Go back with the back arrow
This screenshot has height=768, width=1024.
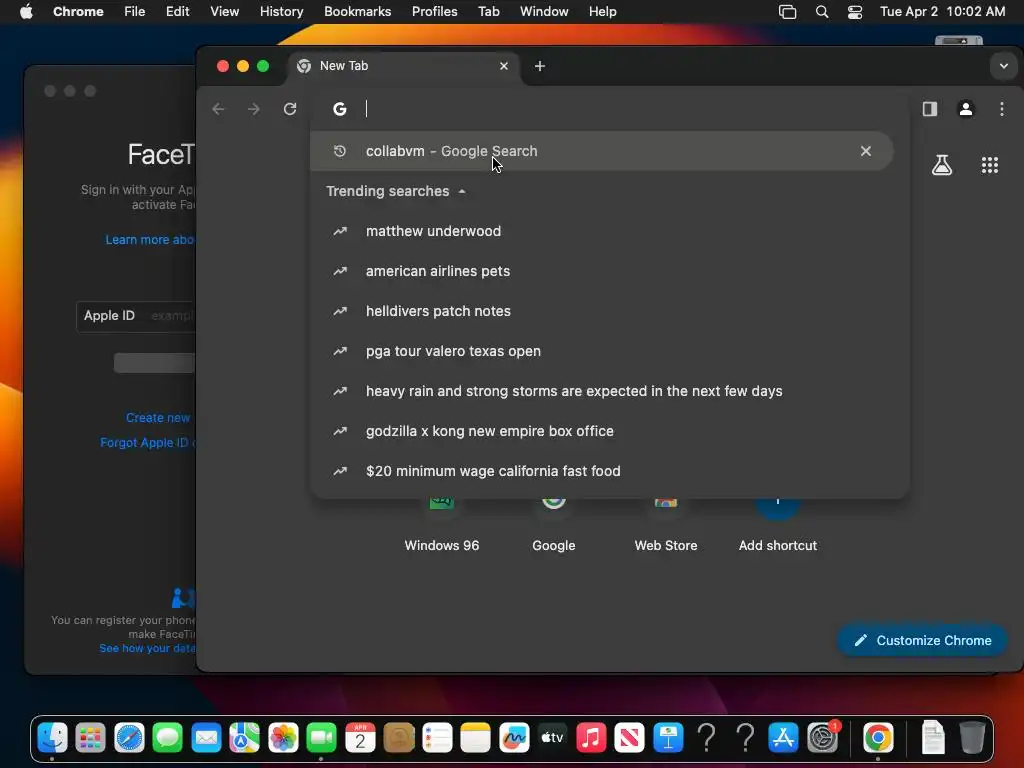218,109
